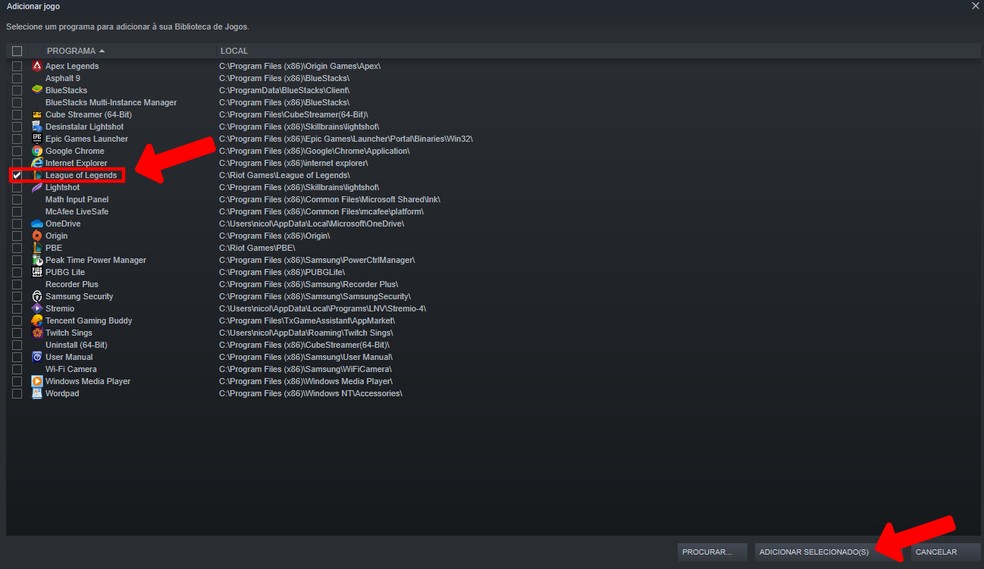Click the Windows Media Player icon
This screenshot has height=569, width=984.
37,381
